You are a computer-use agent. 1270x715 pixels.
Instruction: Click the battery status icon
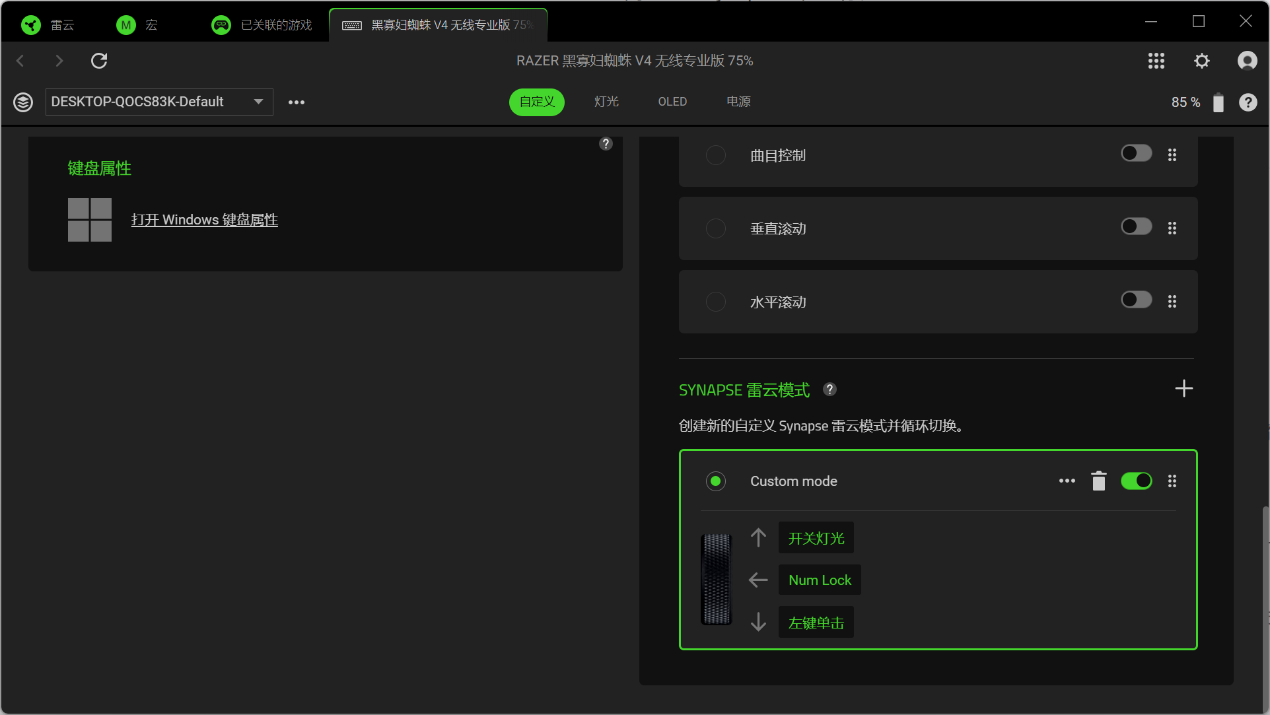[x=1218, y=102]
